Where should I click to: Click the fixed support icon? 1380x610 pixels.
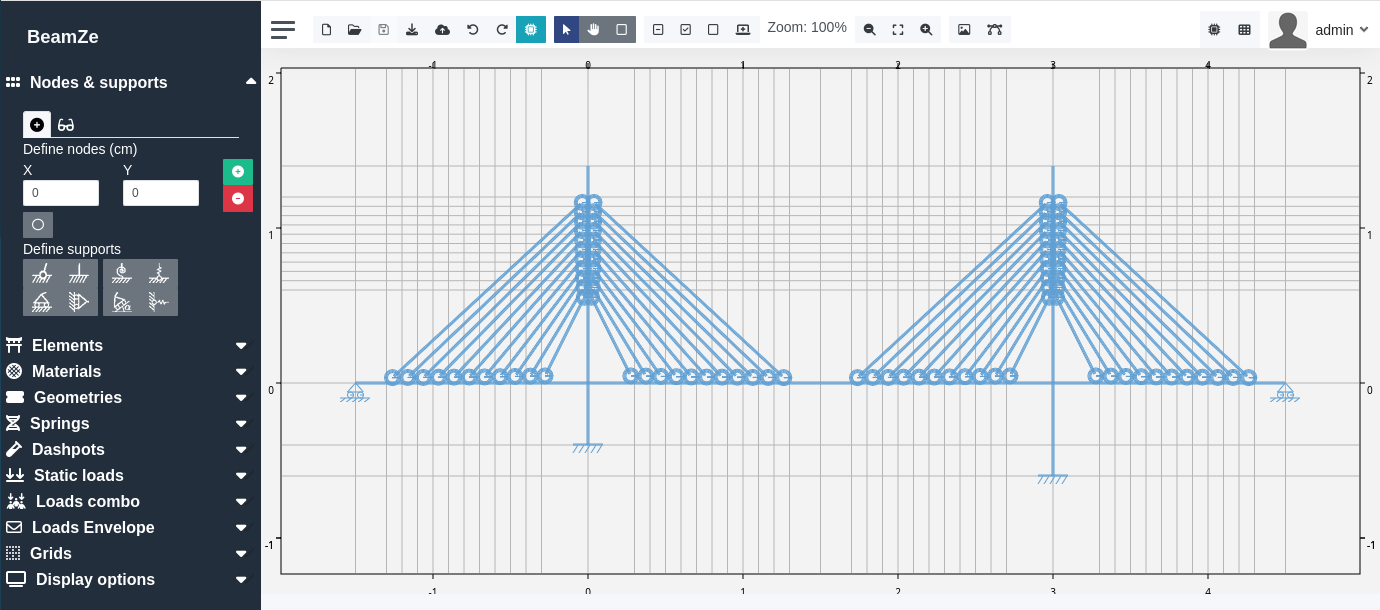[x=77, y=273]
